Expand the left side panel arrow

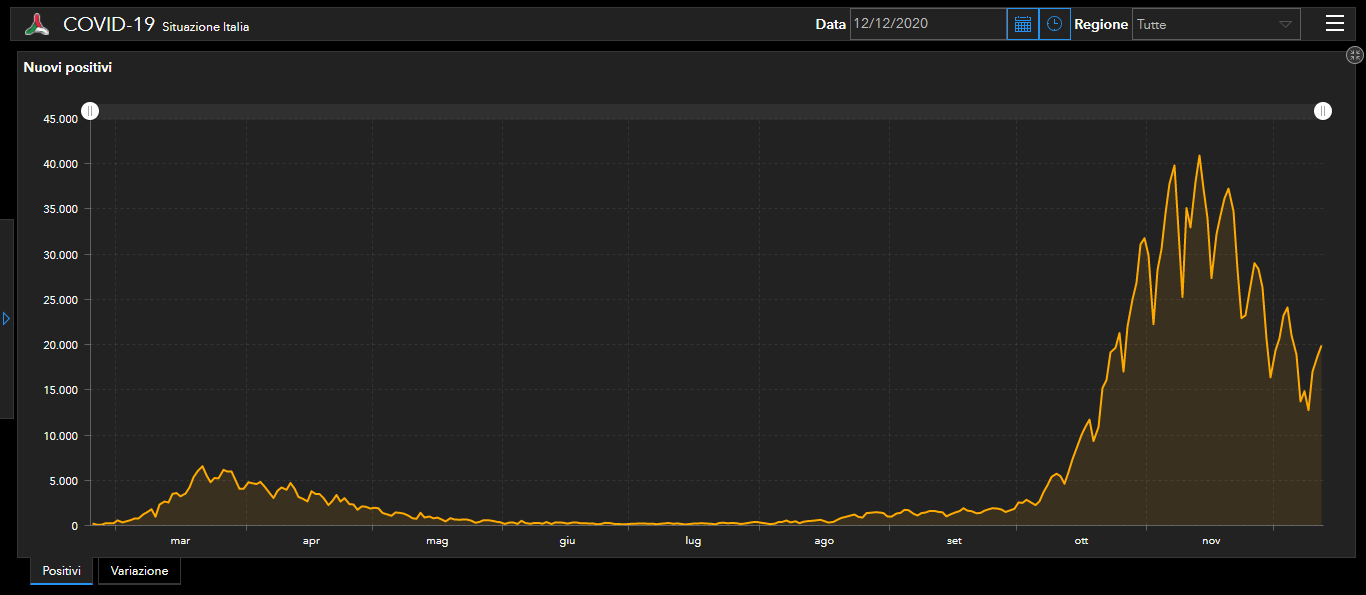(x=6, y=318)
